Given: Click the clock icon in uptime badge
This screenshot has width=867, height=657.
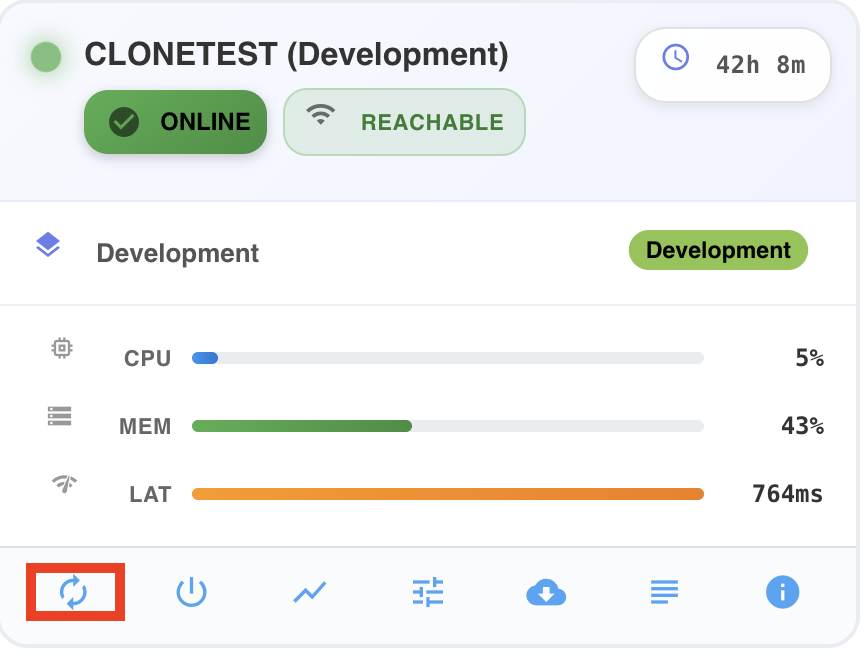Looking at the screenshot, I should [x=676, y=58].
